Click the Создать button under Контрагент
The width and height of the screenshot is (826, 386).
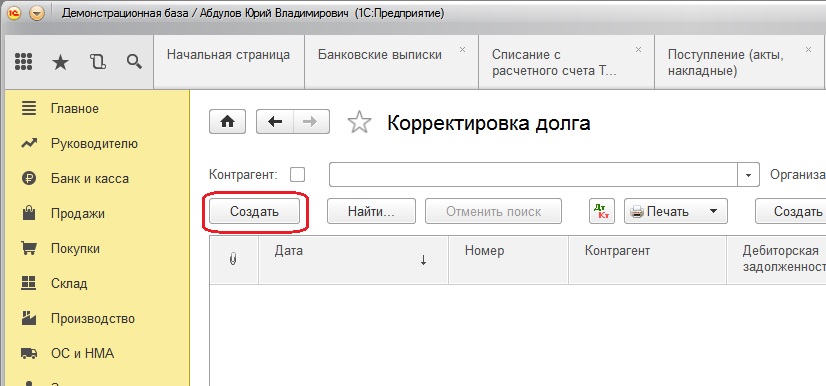tap(254, 211)
